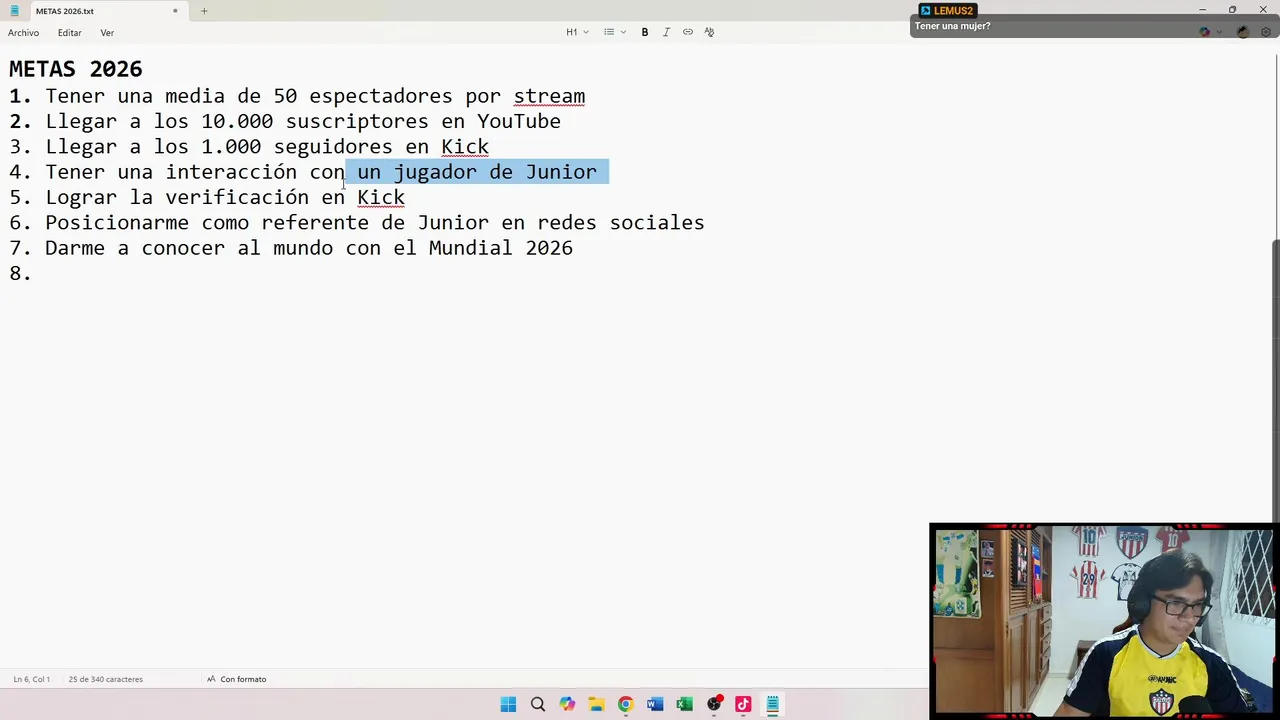Click 'Kick' in the verificación line
1280x720 pixels.
click(381, 197)
